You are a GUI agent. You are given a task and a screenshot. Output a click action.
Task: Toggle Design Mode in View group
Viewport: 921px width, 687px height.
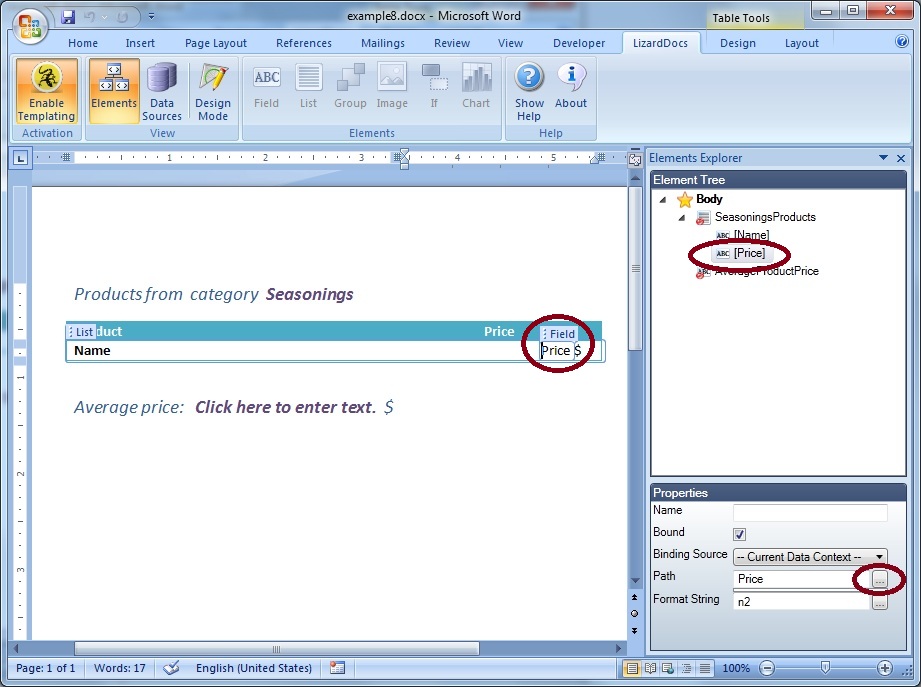coord(213,91)
